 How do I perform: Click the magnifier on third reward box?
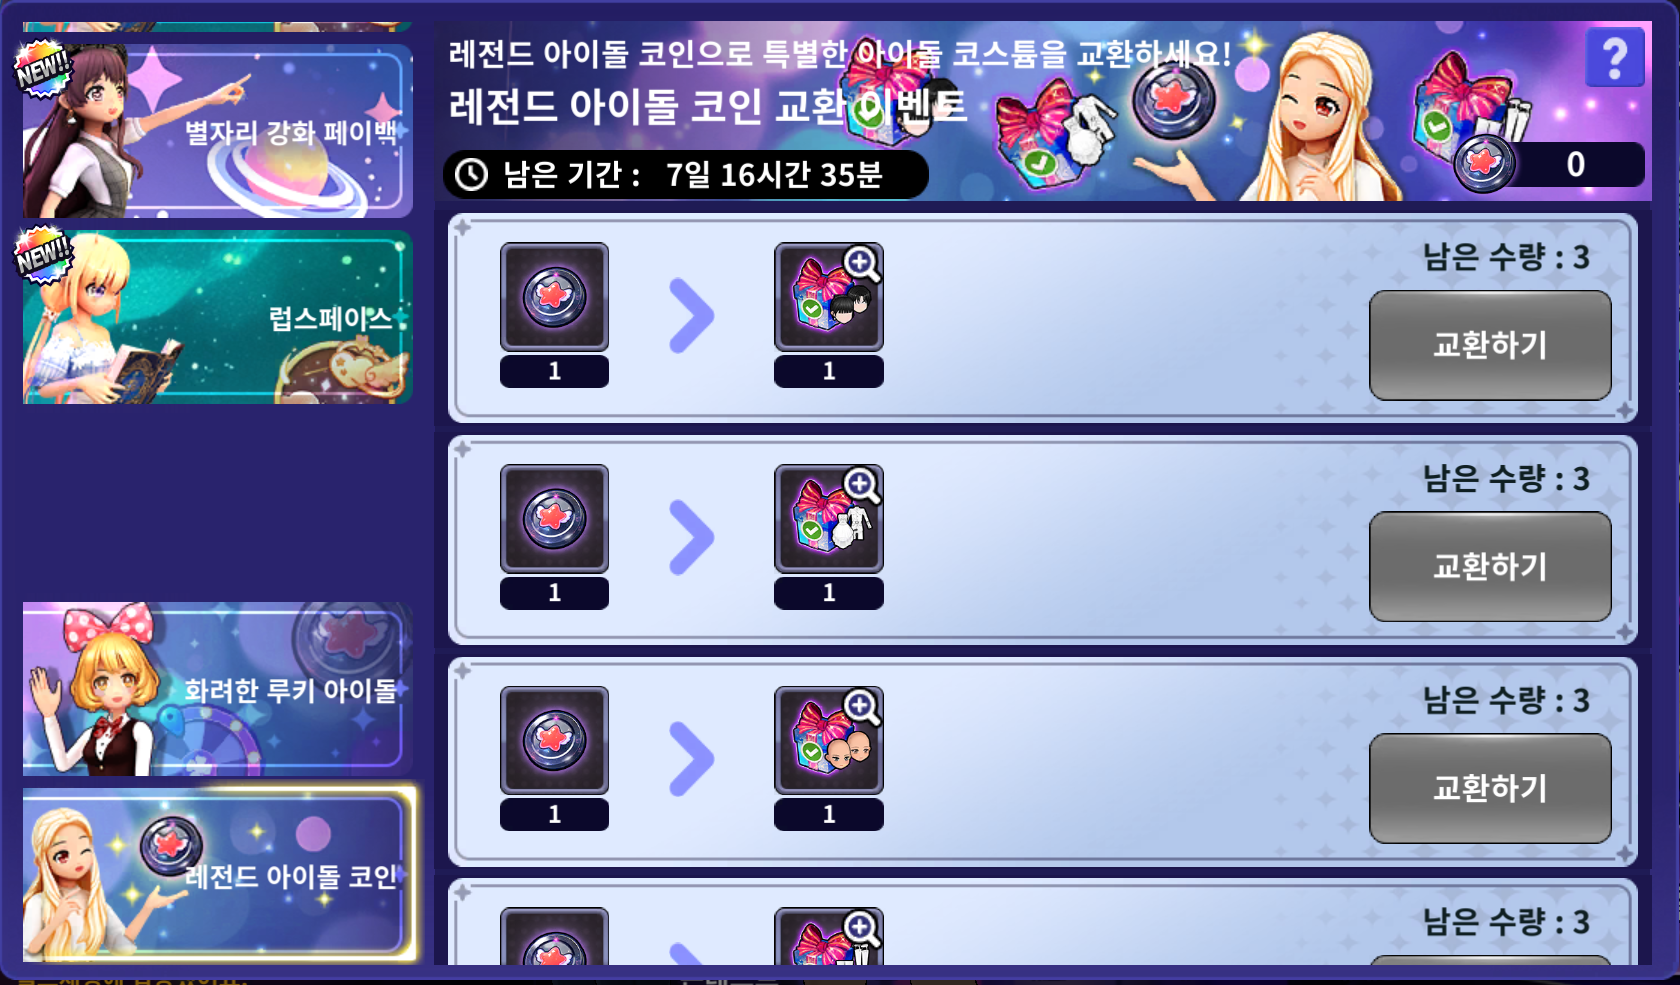(x=862, y=708)
